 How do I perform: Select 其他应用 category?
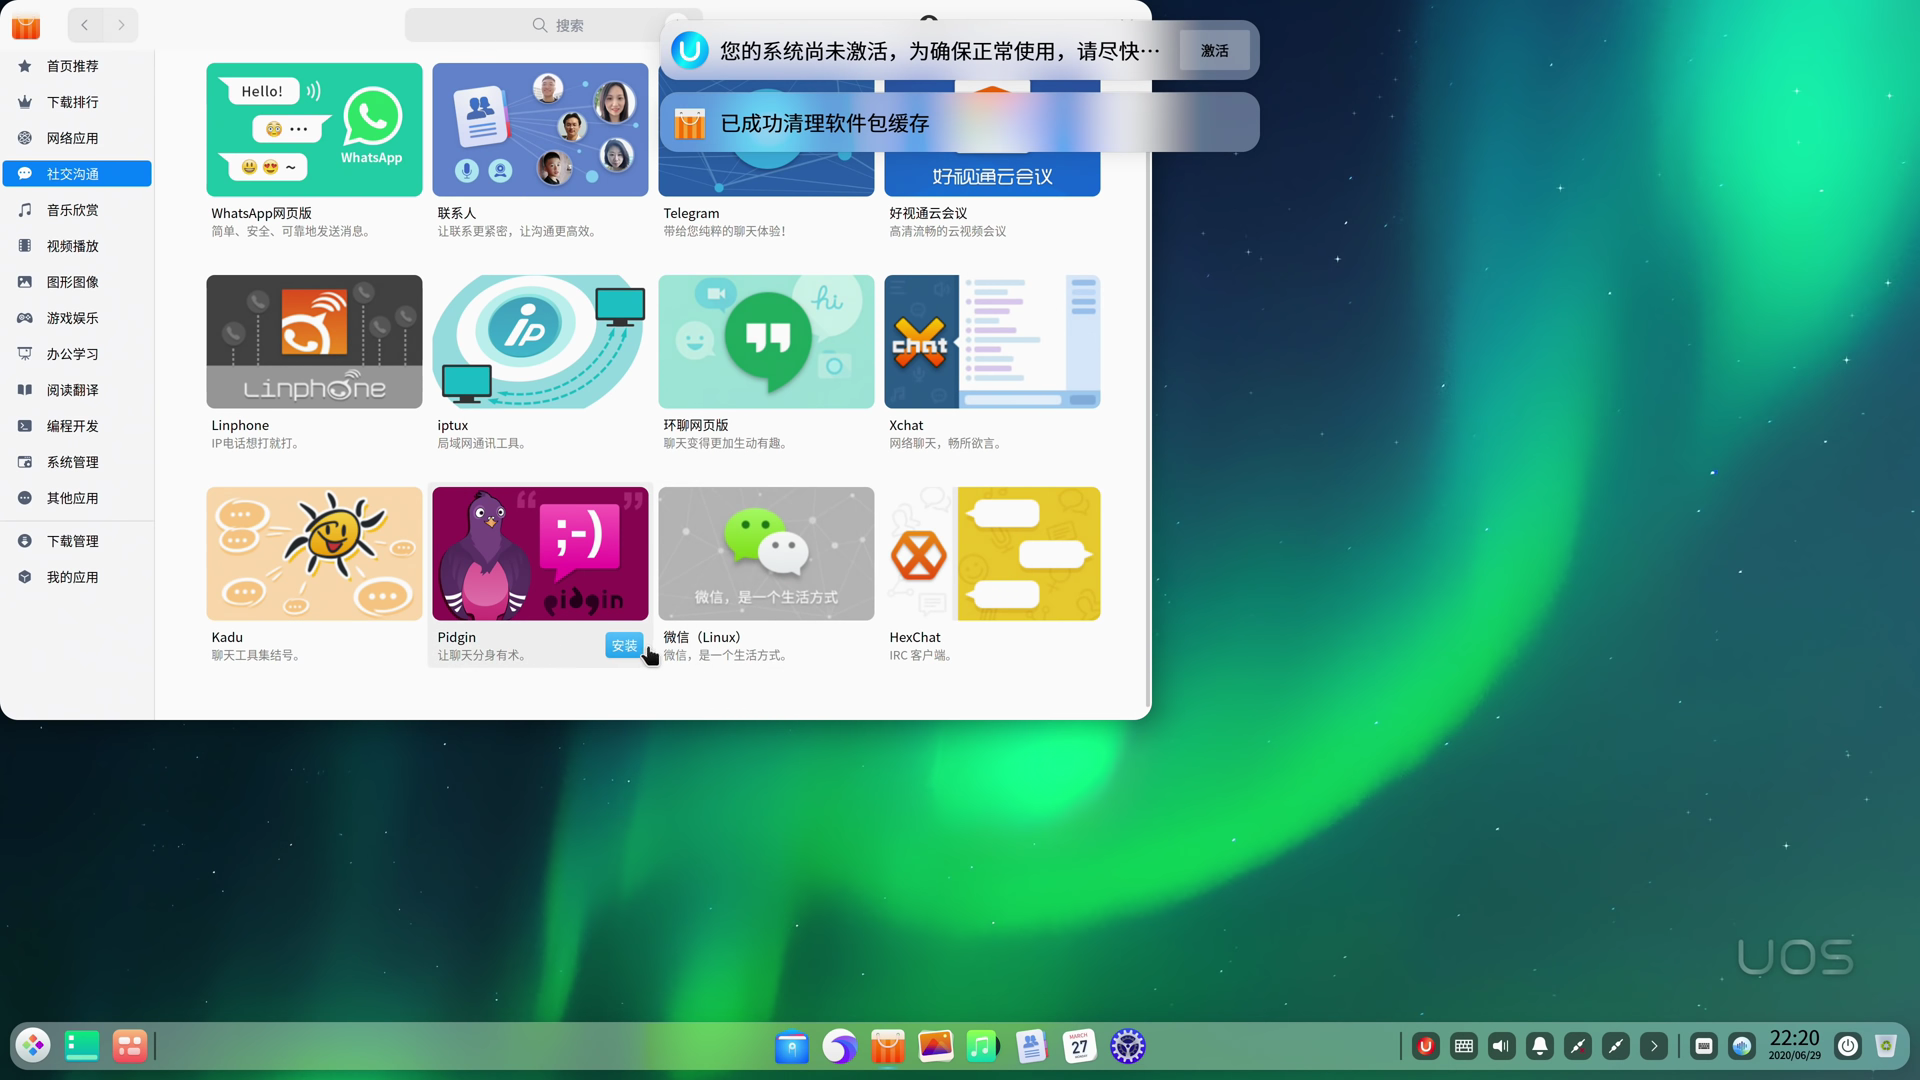(77, 498)
